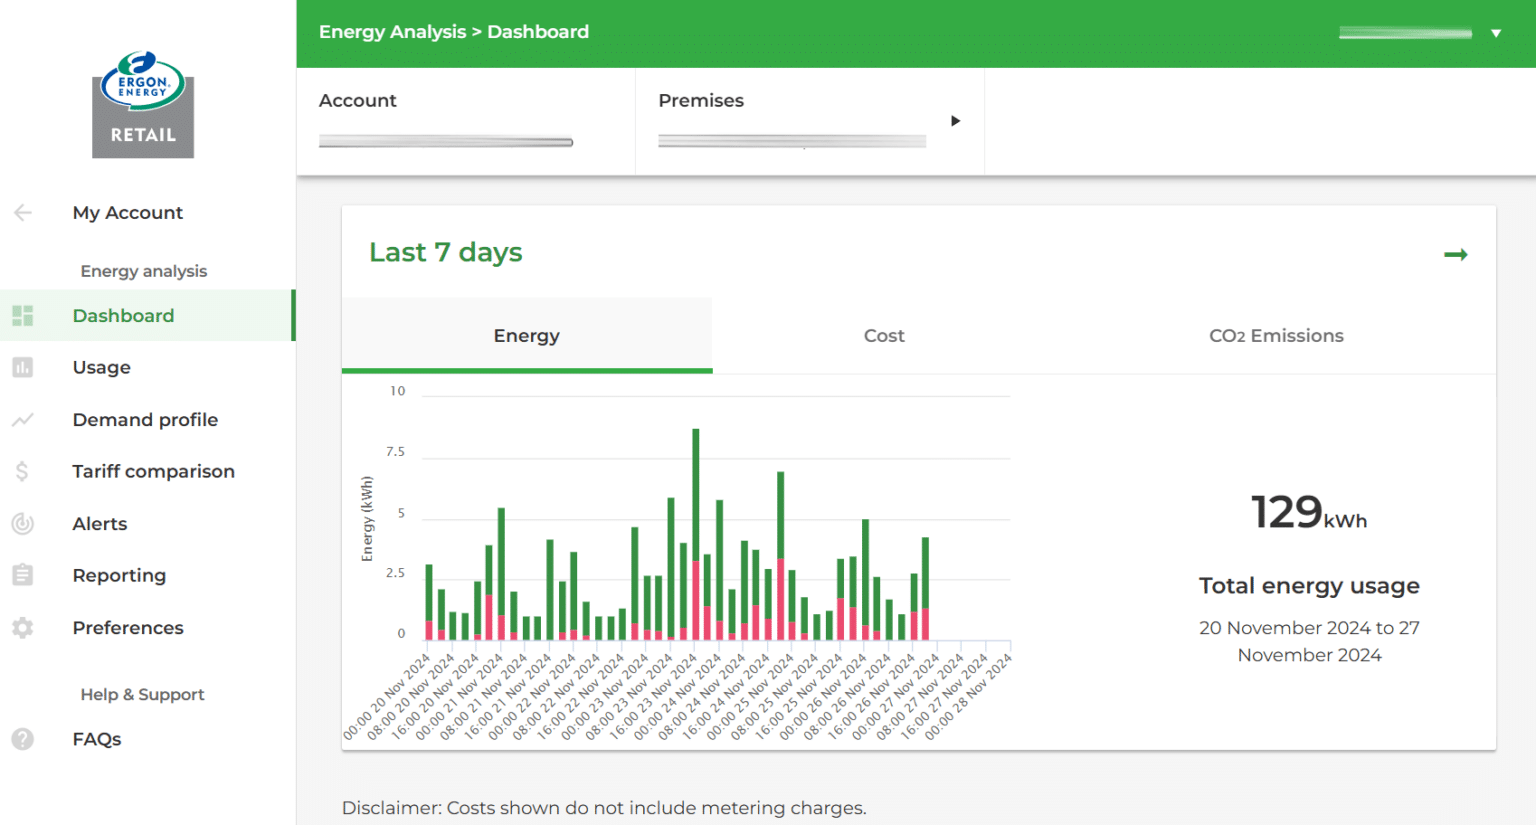The height and width of the screenshot is (825, 1536).
Task: Click the back arrow beside My Account
Action: (22, 212)
